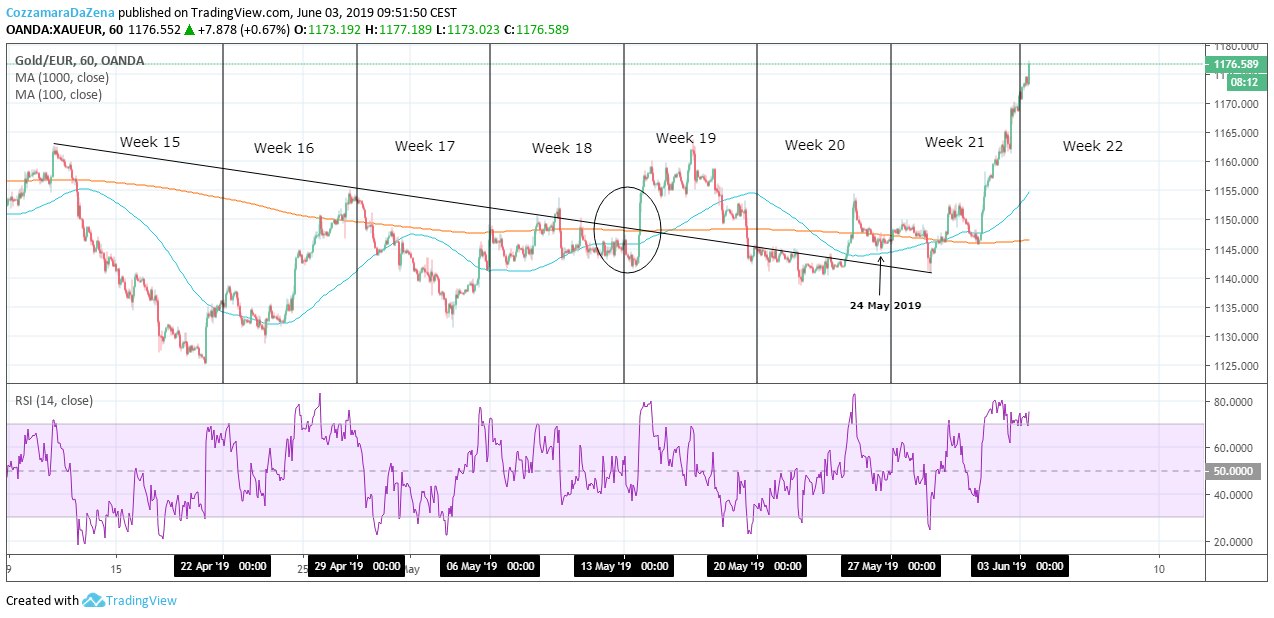Select the Week 22 text annotation
This screenshot has width=1274, height=618.
pos(1093,146)
